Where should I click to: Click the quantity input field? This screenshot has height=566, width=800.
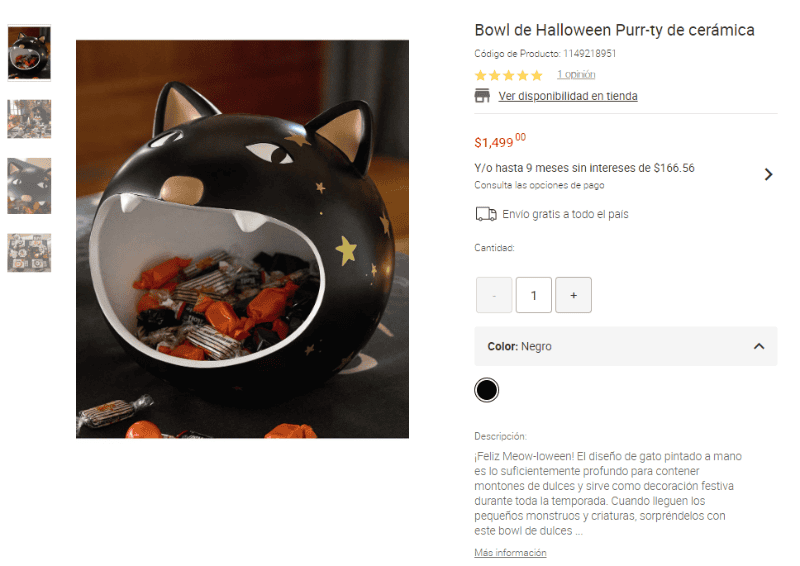[x=534, y=295]
